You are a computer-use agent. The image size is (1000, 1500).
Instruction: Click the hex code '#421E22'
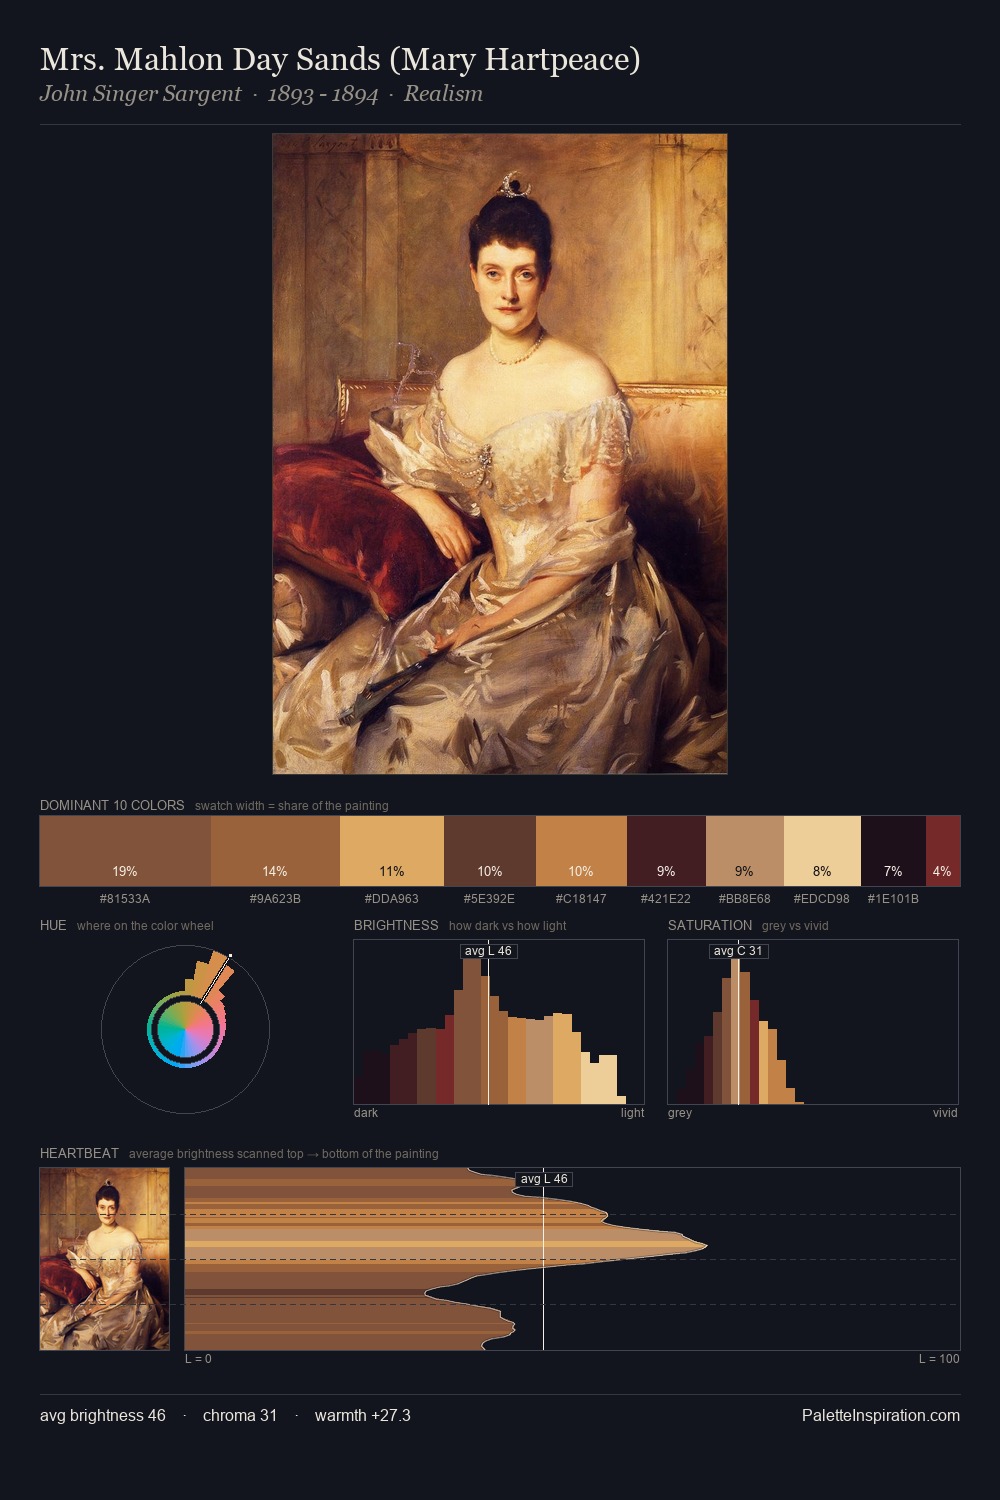[x=666, y=899]
